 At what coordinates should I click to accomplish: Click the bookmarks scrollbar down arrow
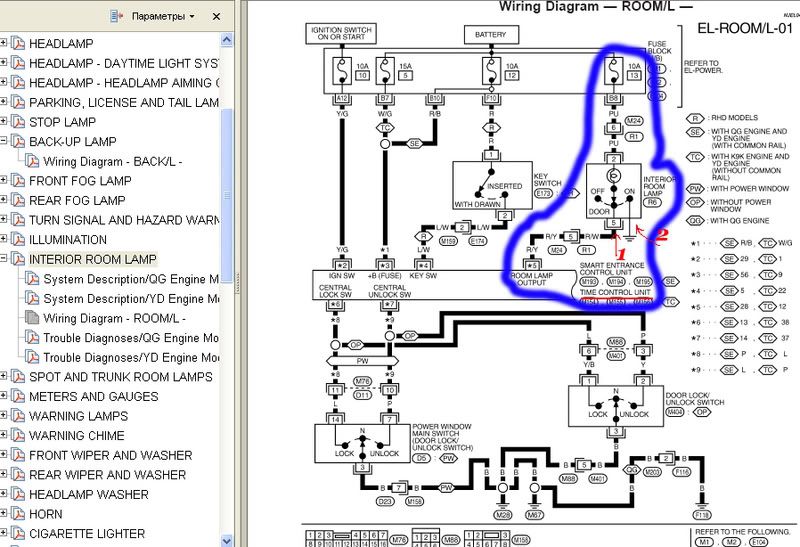click(229, 539)
